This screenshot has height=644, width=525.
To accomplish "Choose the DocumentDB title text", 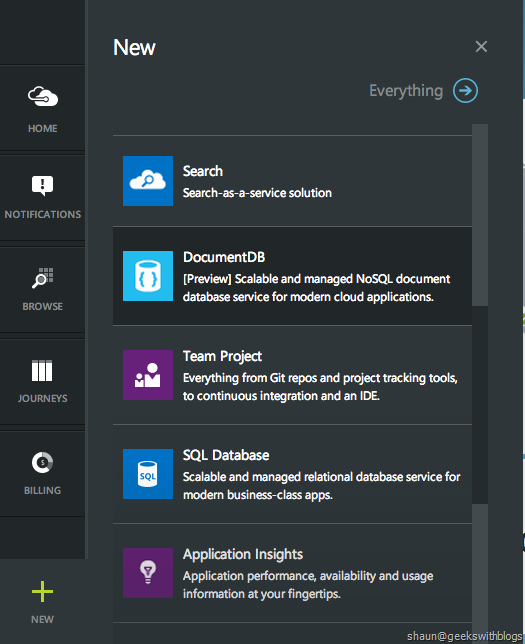I will click(224, 257).
